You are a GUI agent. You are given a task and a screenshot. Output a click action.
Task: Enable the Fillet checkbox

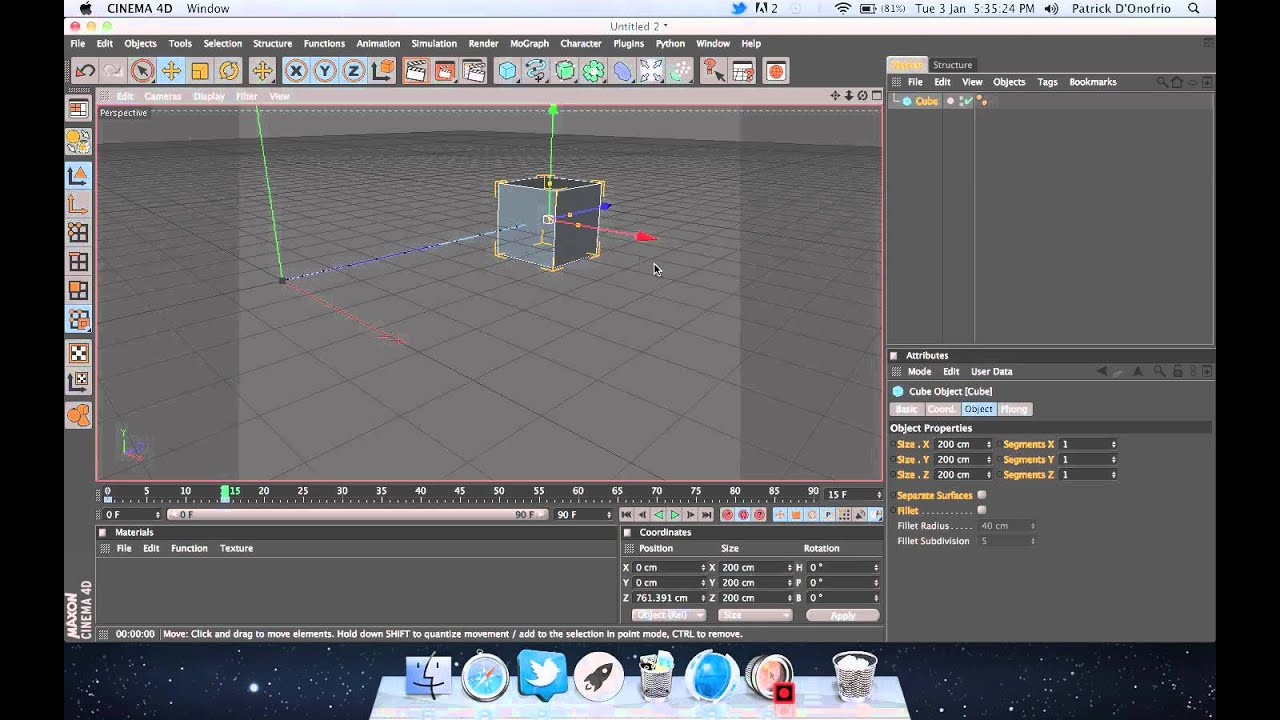click(982, 510)
